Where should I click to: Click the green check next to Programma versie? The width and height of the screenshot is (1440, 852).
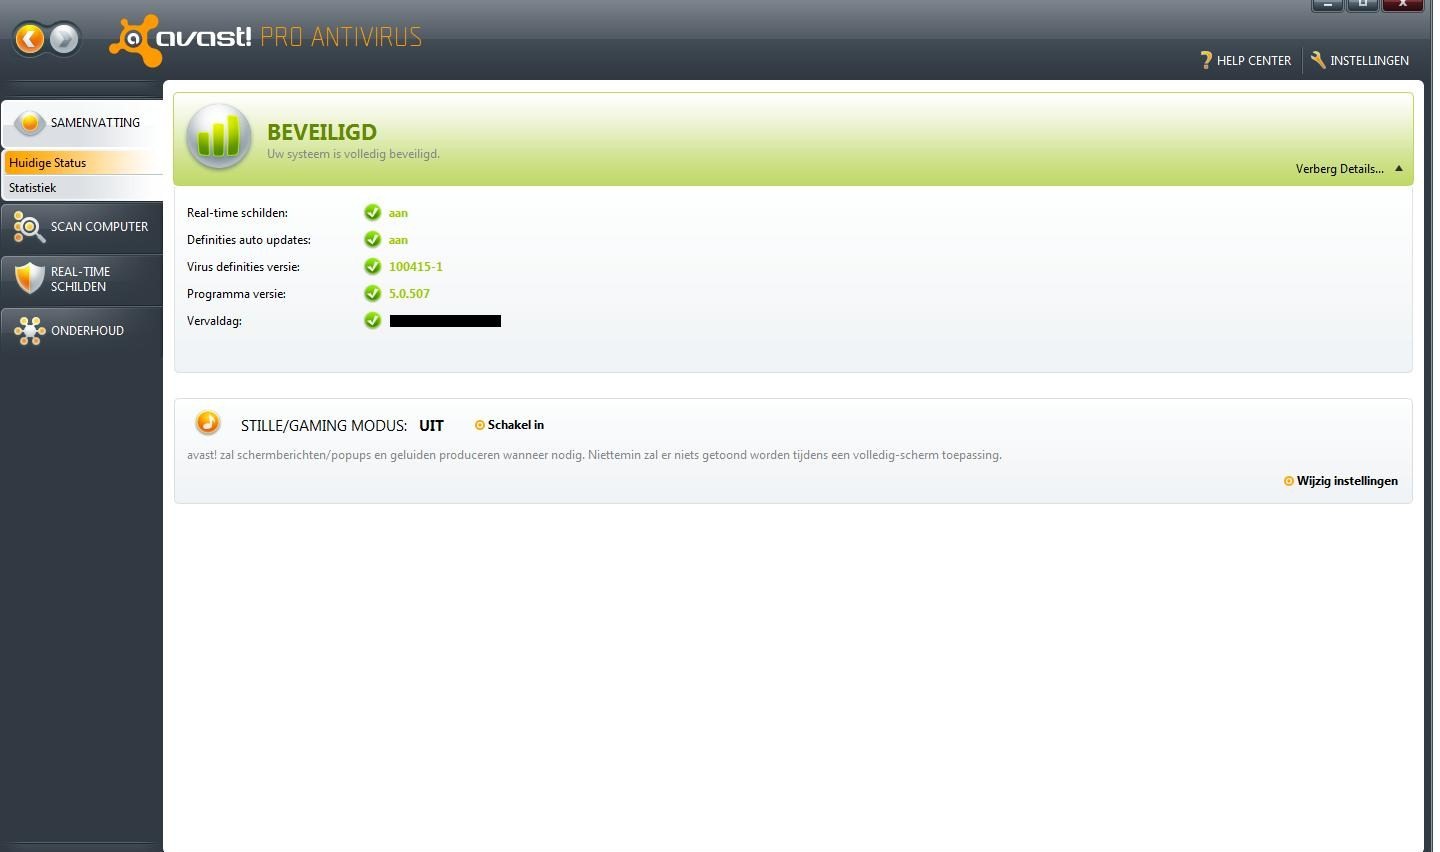(x=373, y=293)
